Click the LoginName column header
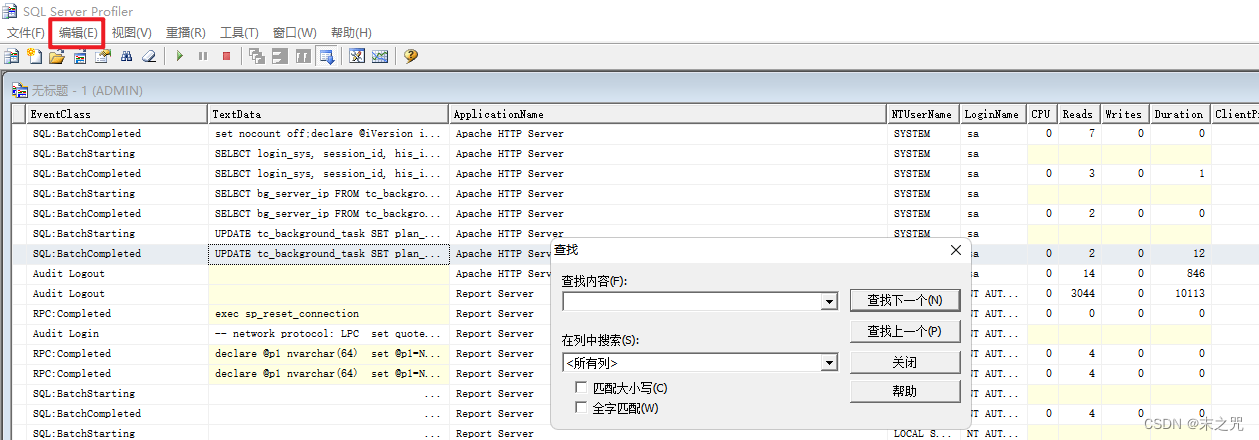Screen dimensions: 1259x440 coord(994,114)
